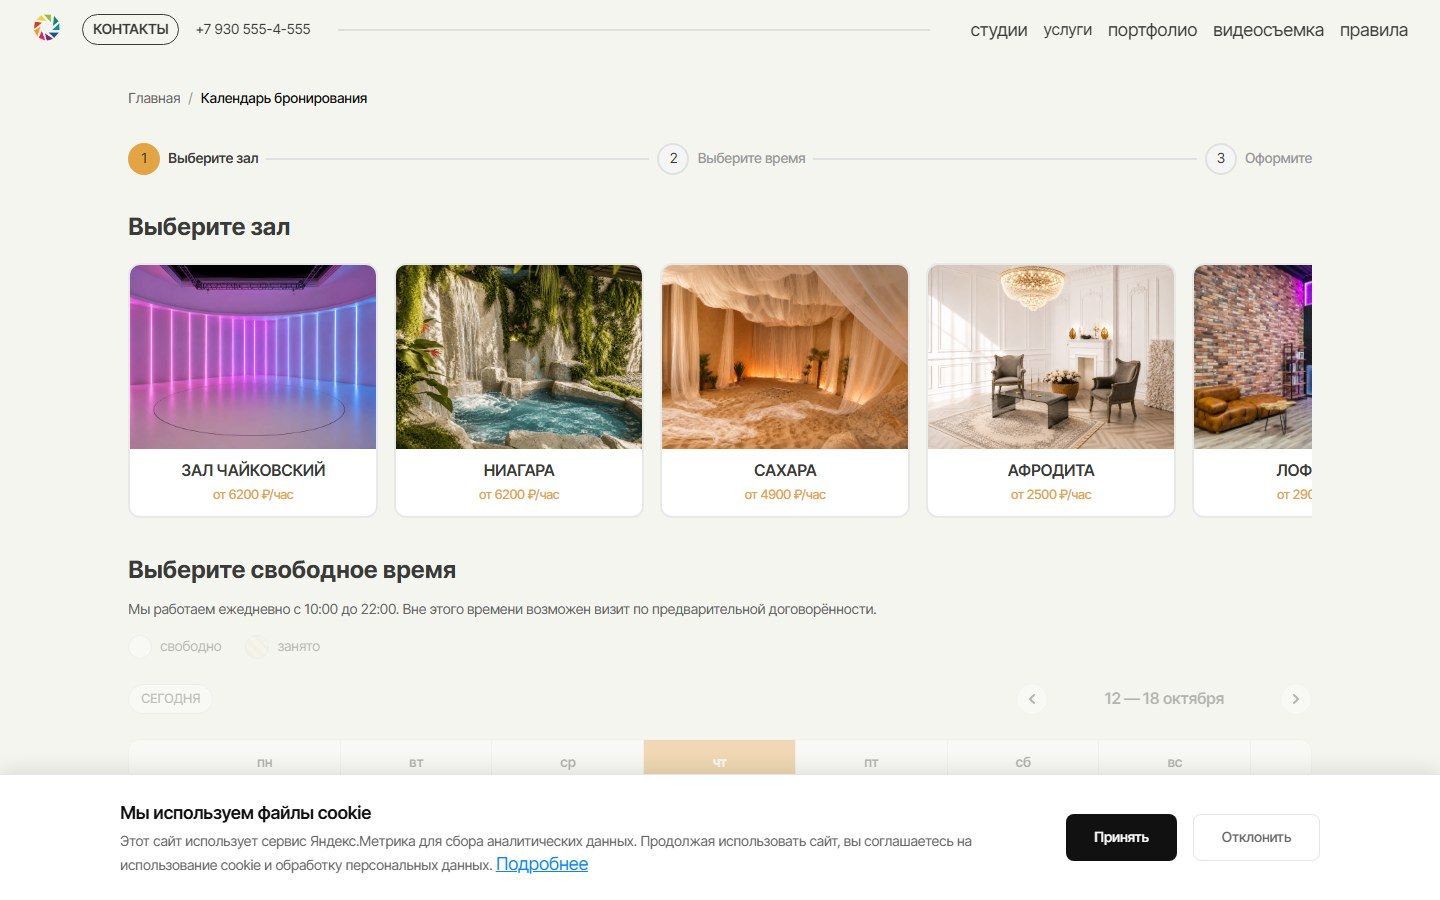Click the 12 — 18 октября date range
This screenshot has width=1440, height=900.
tap(1164, 699)
